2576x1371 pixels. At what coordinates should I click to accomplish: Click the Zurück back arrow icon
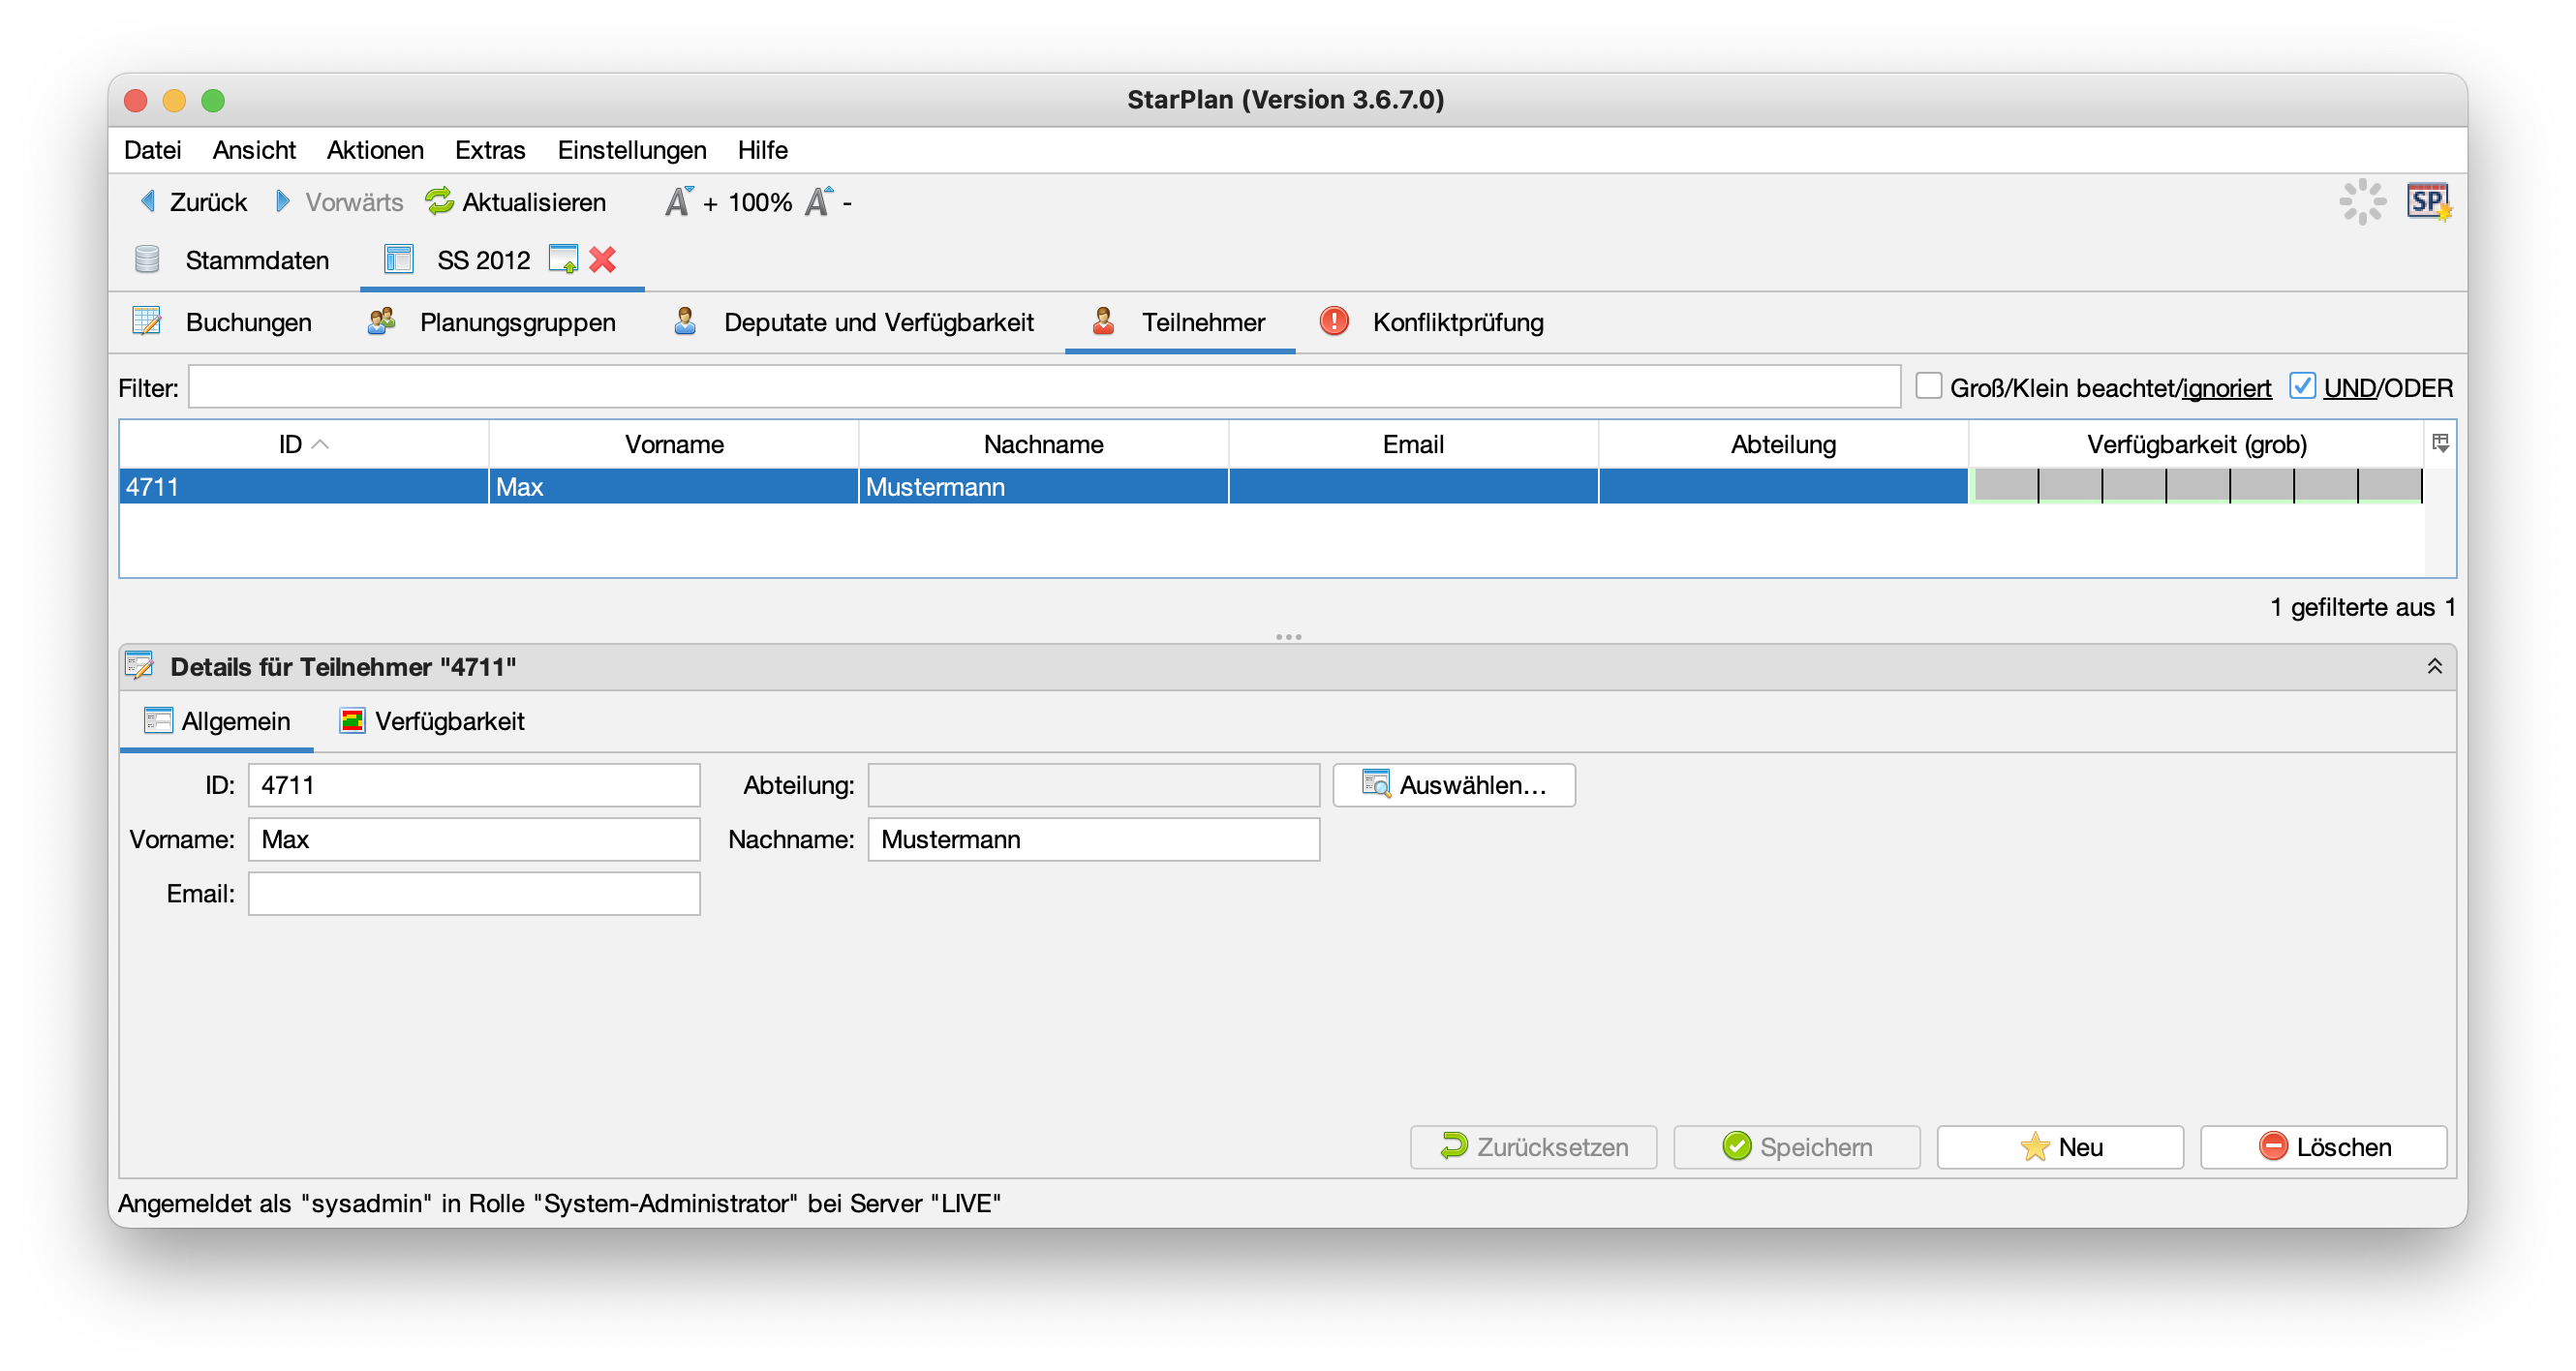click(x=148, y=202)
